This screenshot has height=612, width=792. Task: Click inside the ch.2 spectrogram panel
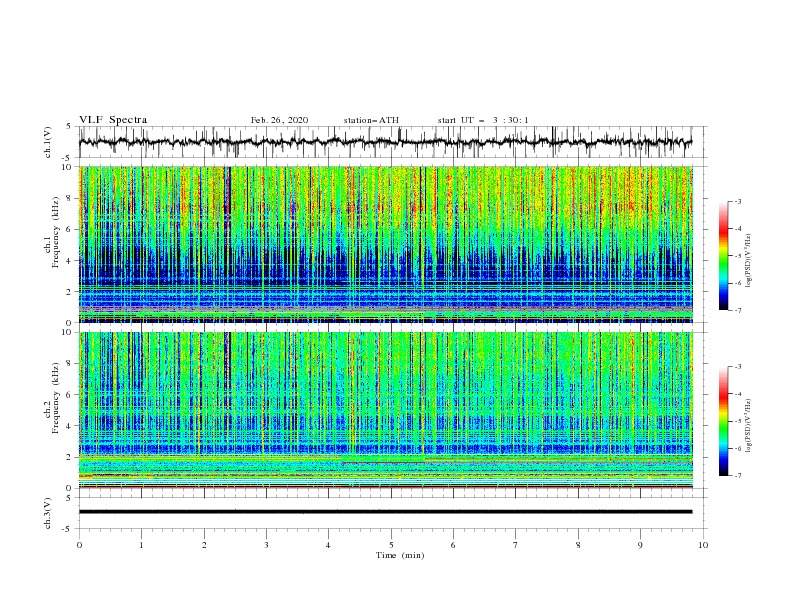(386, 410)
